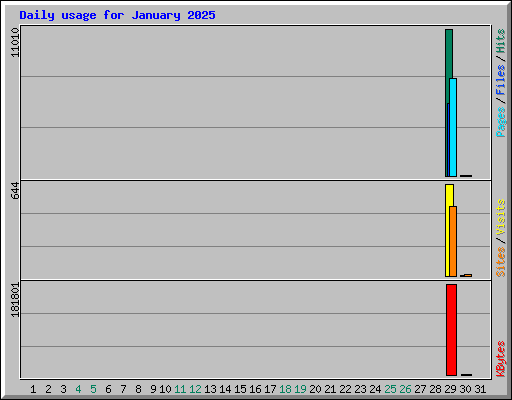Click the Visits legend label
The image size is (512, 400).
500,217
